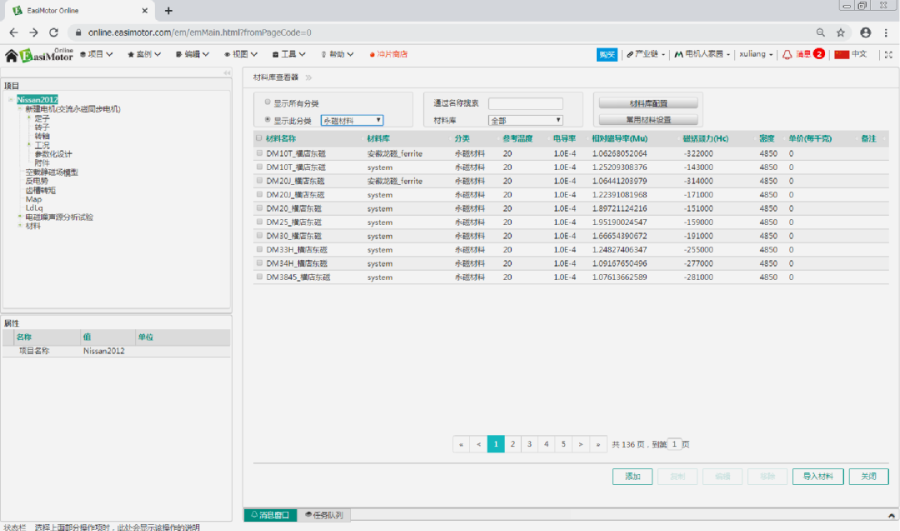900x531 pixels.
Task: Expand the 电磁噪声源分析试验 tree node
Action: [x=20, y=217]
